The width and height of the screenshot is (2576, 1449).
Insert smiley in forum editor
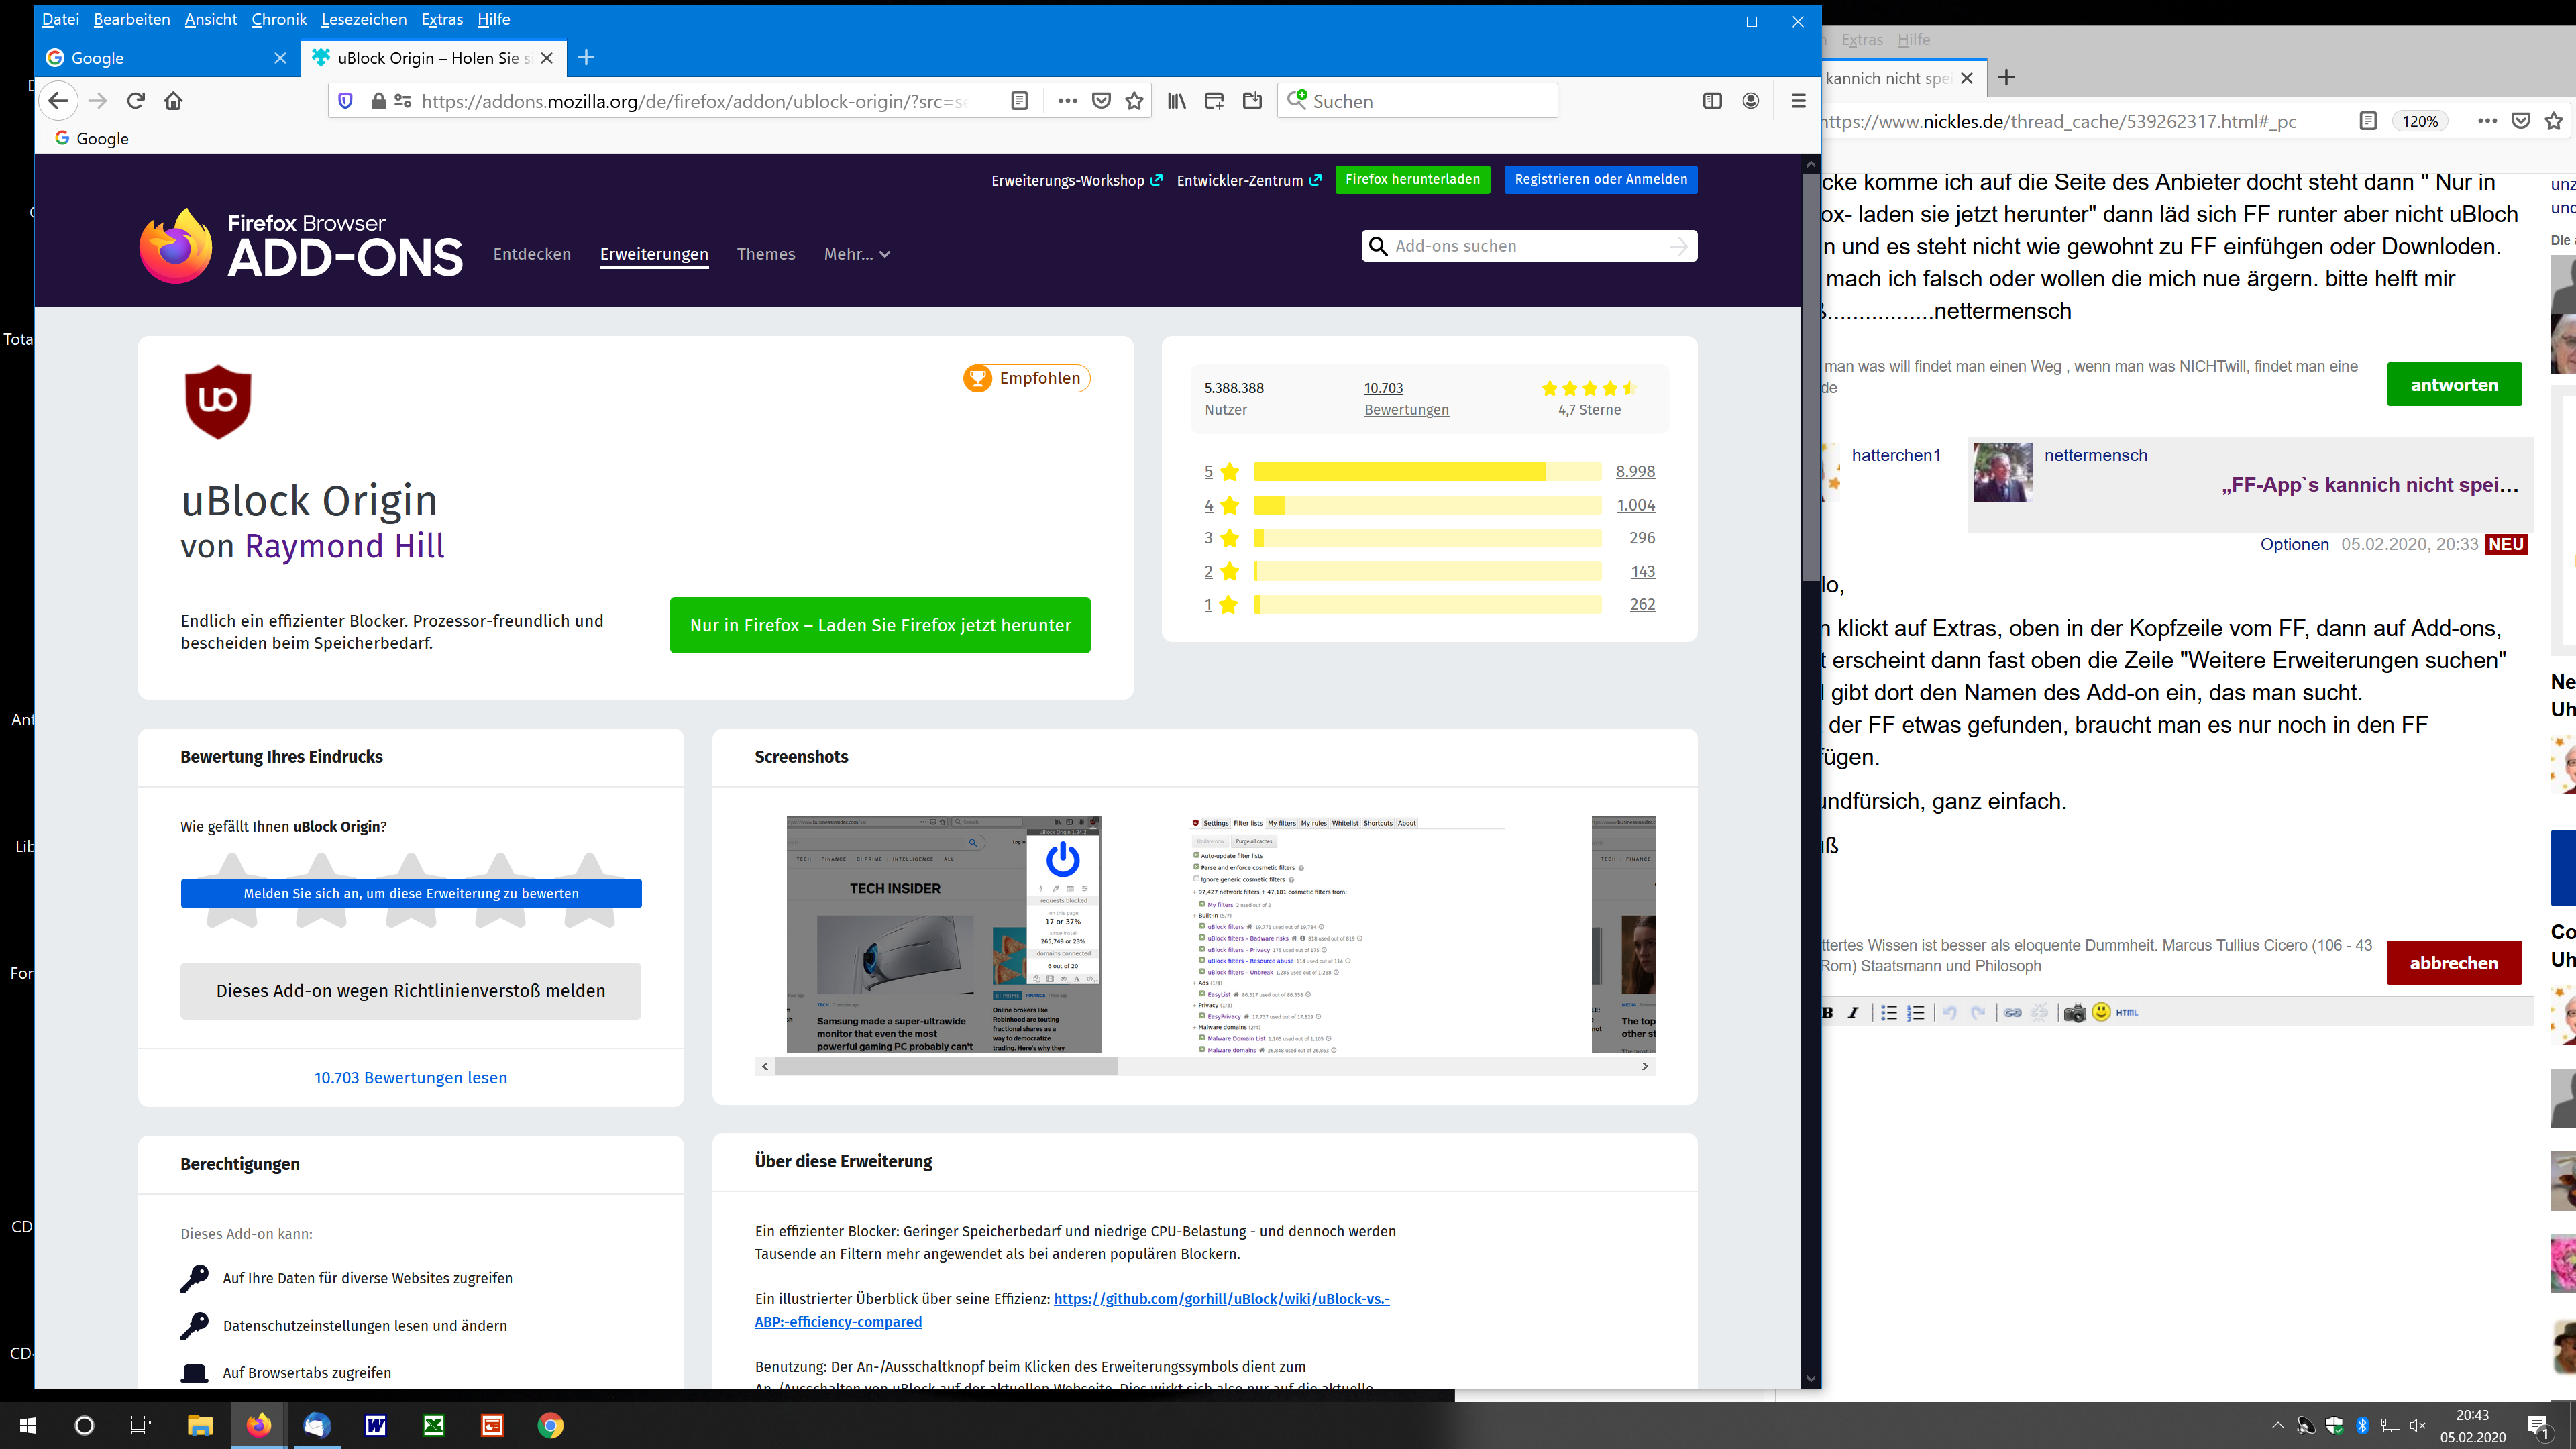(2101, 1012)
